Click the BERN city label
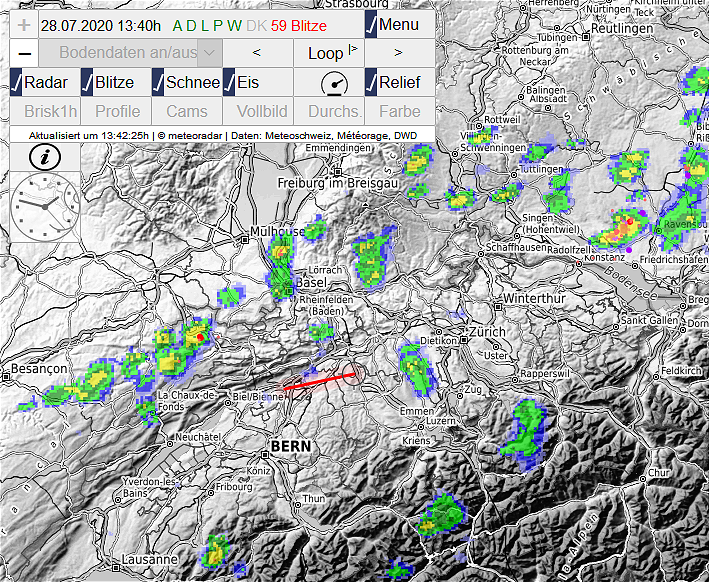This screenshot has width=710, height=582. click(x=291, y=446)
